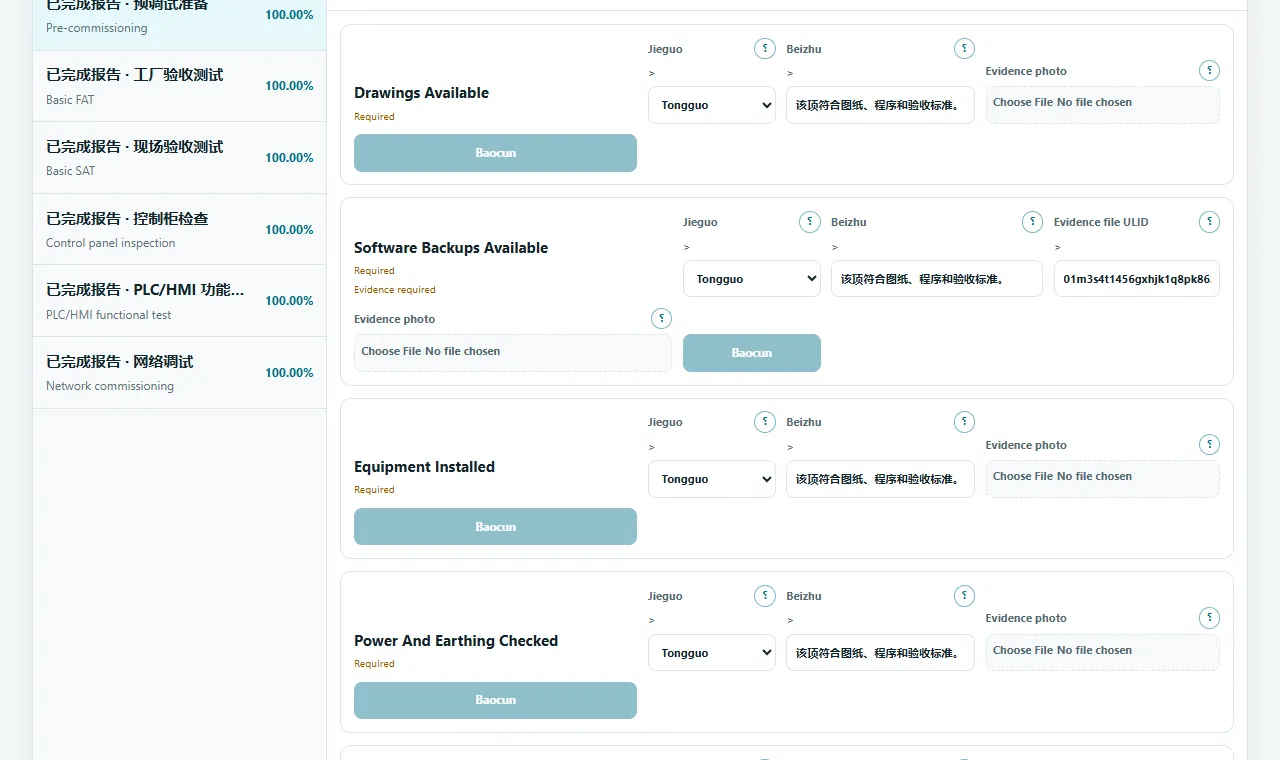
Task: Open Jieguo dropdown for Software Backups Available
Action: click(752, 279)
